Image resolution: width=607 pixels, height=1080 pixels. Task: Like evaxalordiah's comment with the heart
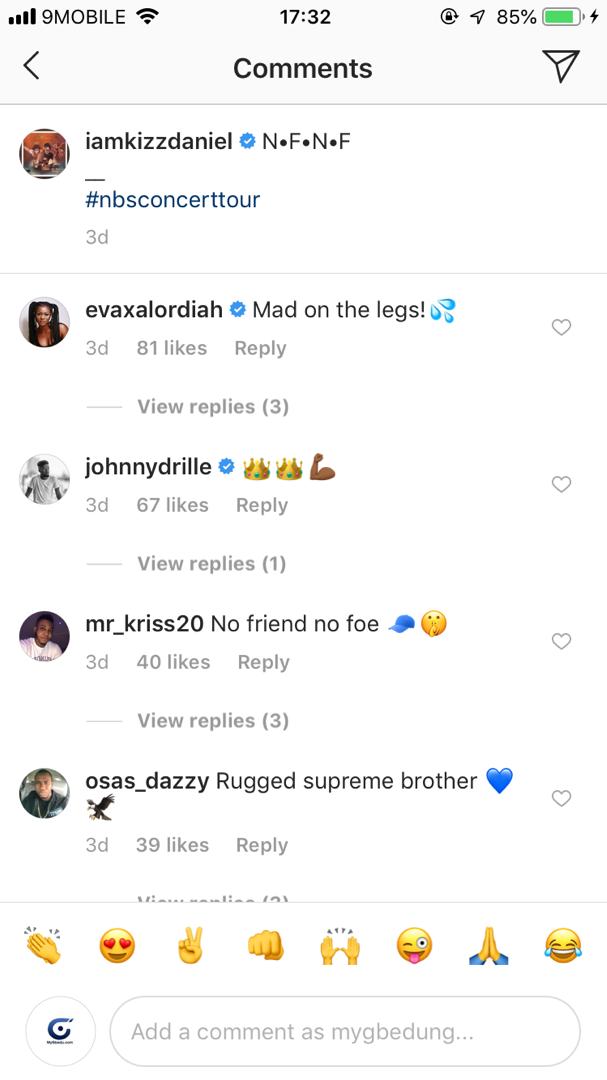[x=561, y=327]
